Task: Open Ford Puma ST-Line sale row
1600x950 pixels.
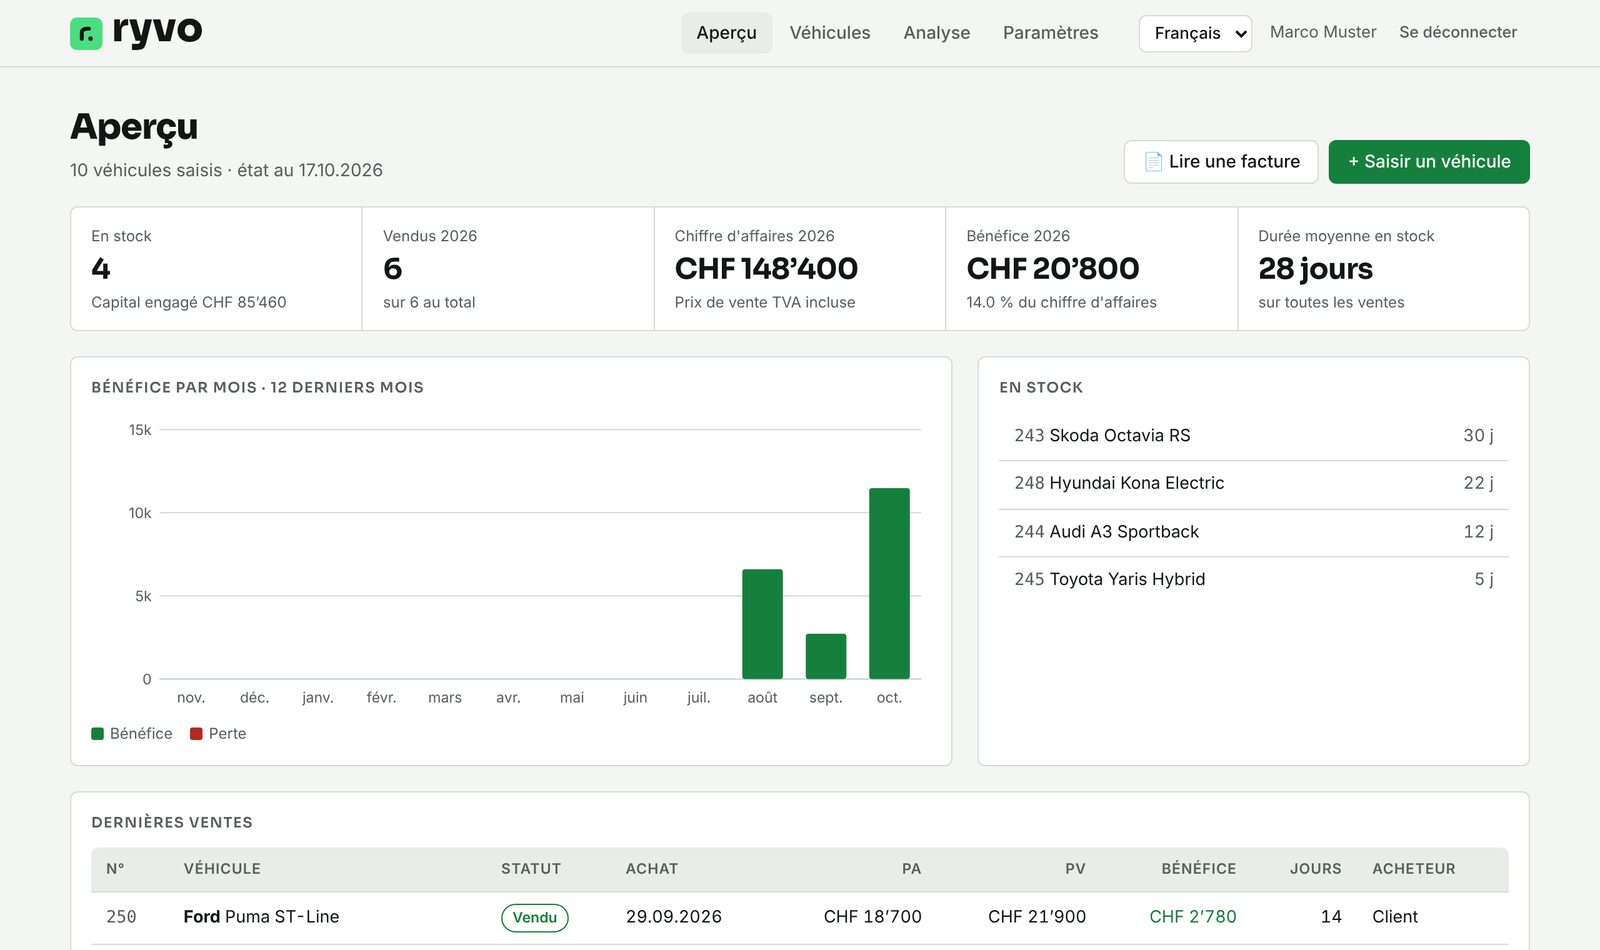Action: (799, 918)
